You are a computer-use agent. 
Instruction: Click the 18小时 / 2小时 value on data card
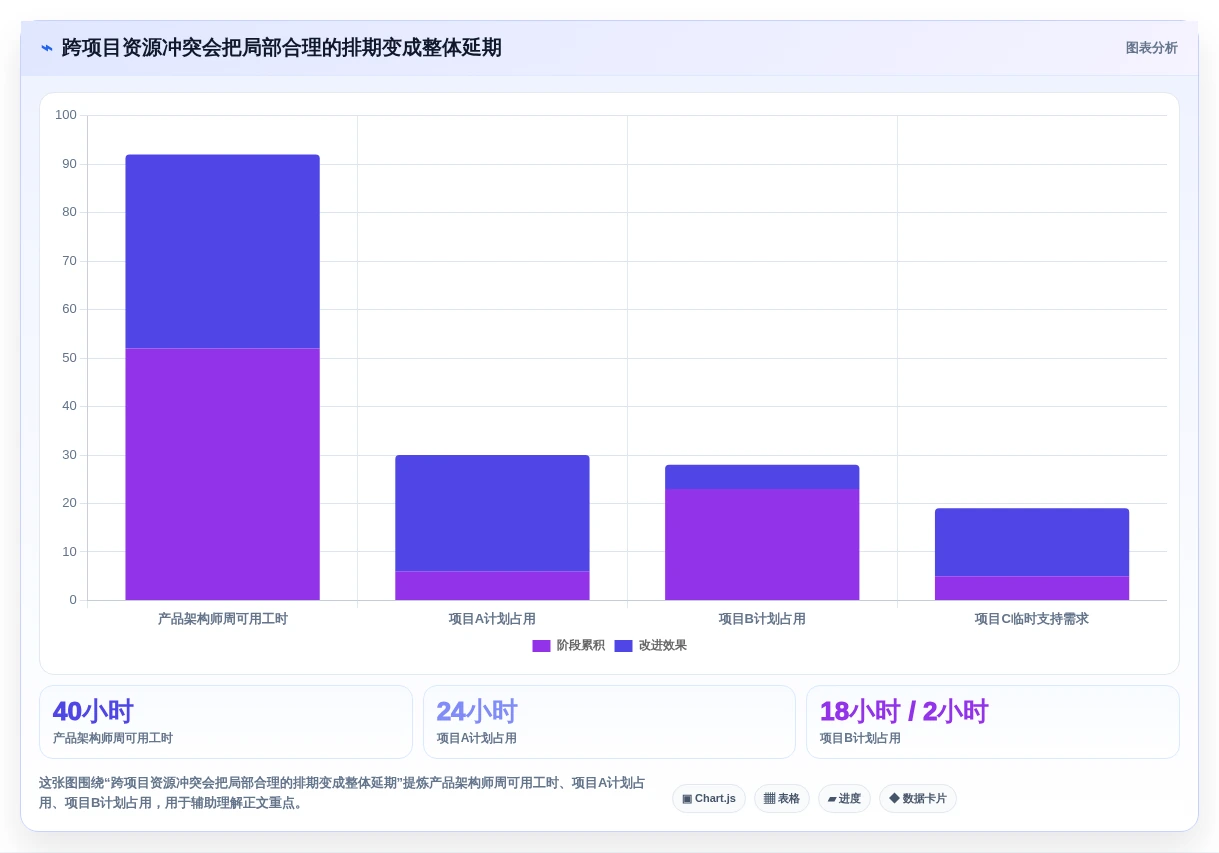tap(904, 712)
